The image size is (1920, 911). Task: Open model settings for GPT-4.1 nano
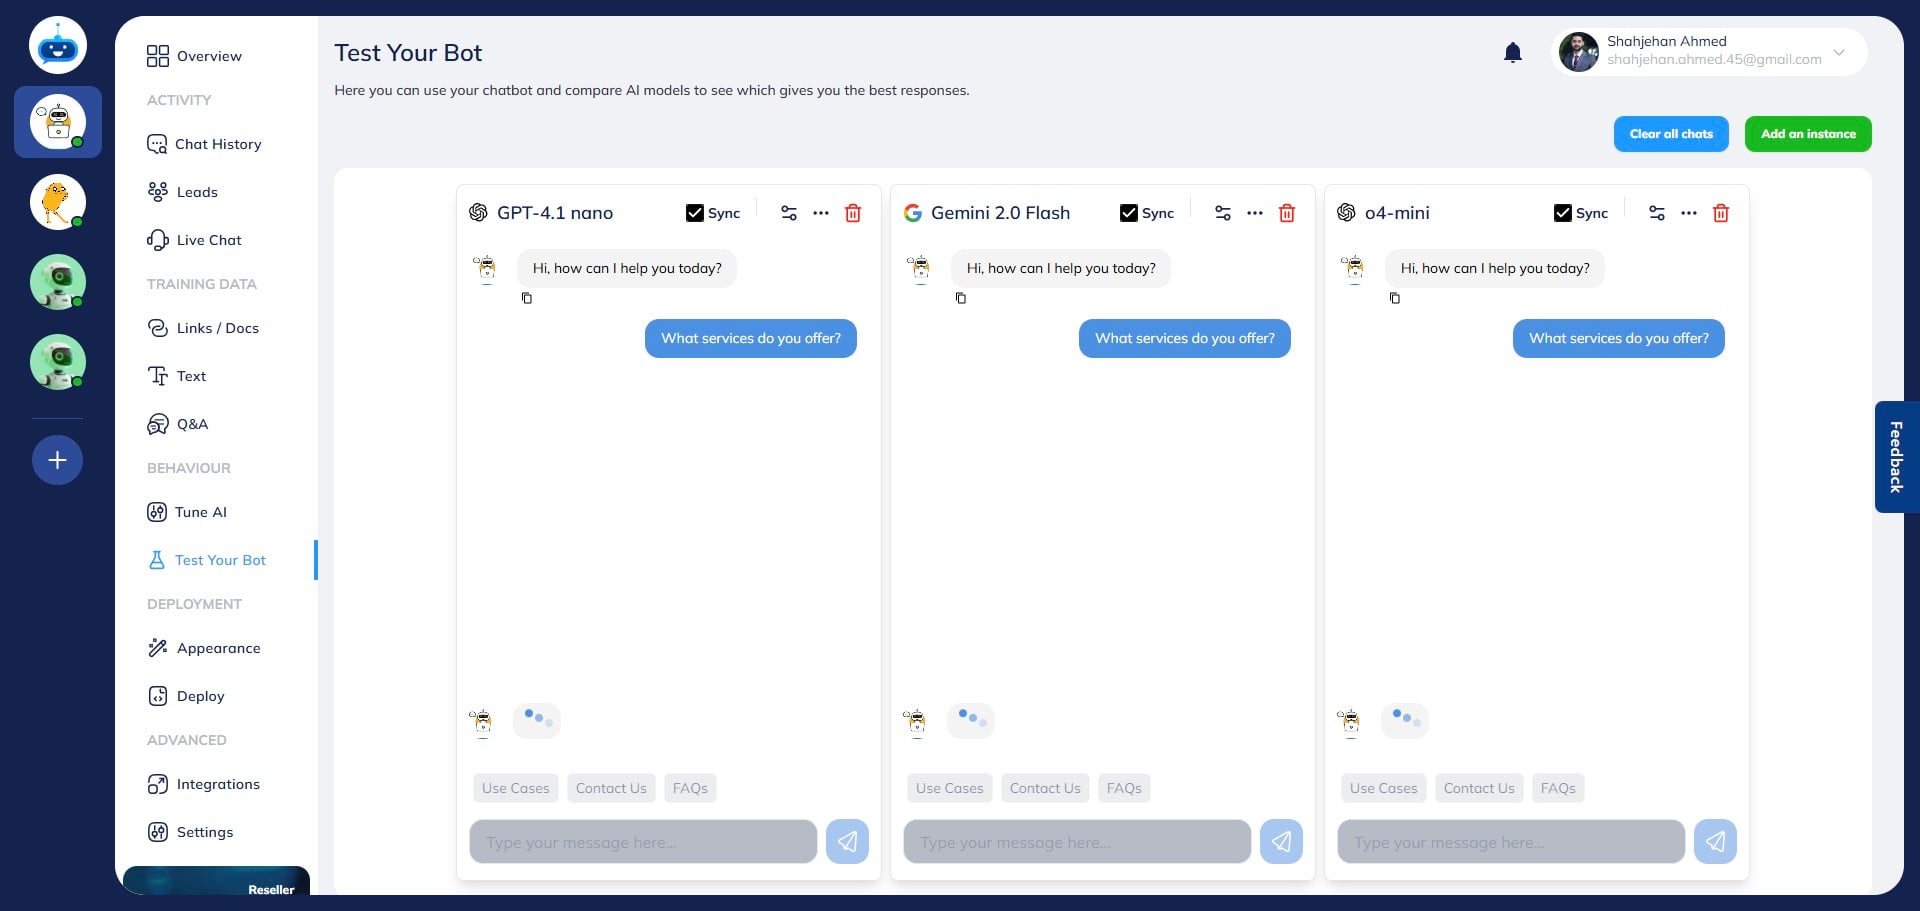point(789,213)
